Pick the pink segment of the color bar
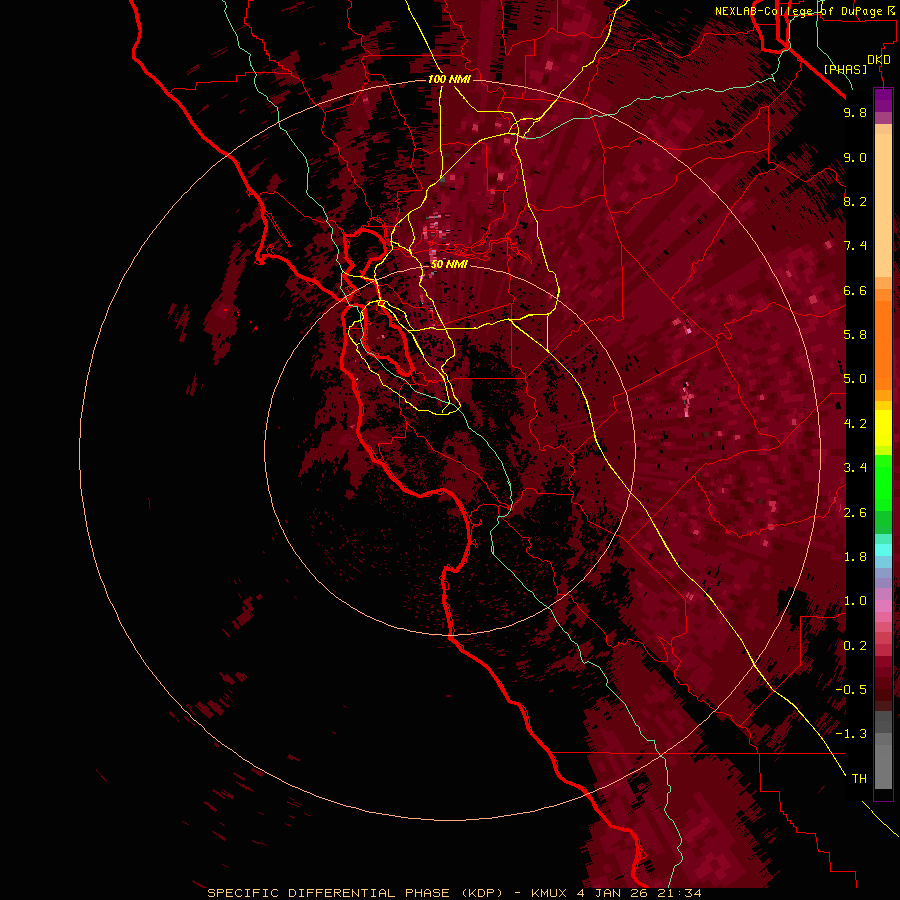 pyautogui.click(x=883, y=606)
